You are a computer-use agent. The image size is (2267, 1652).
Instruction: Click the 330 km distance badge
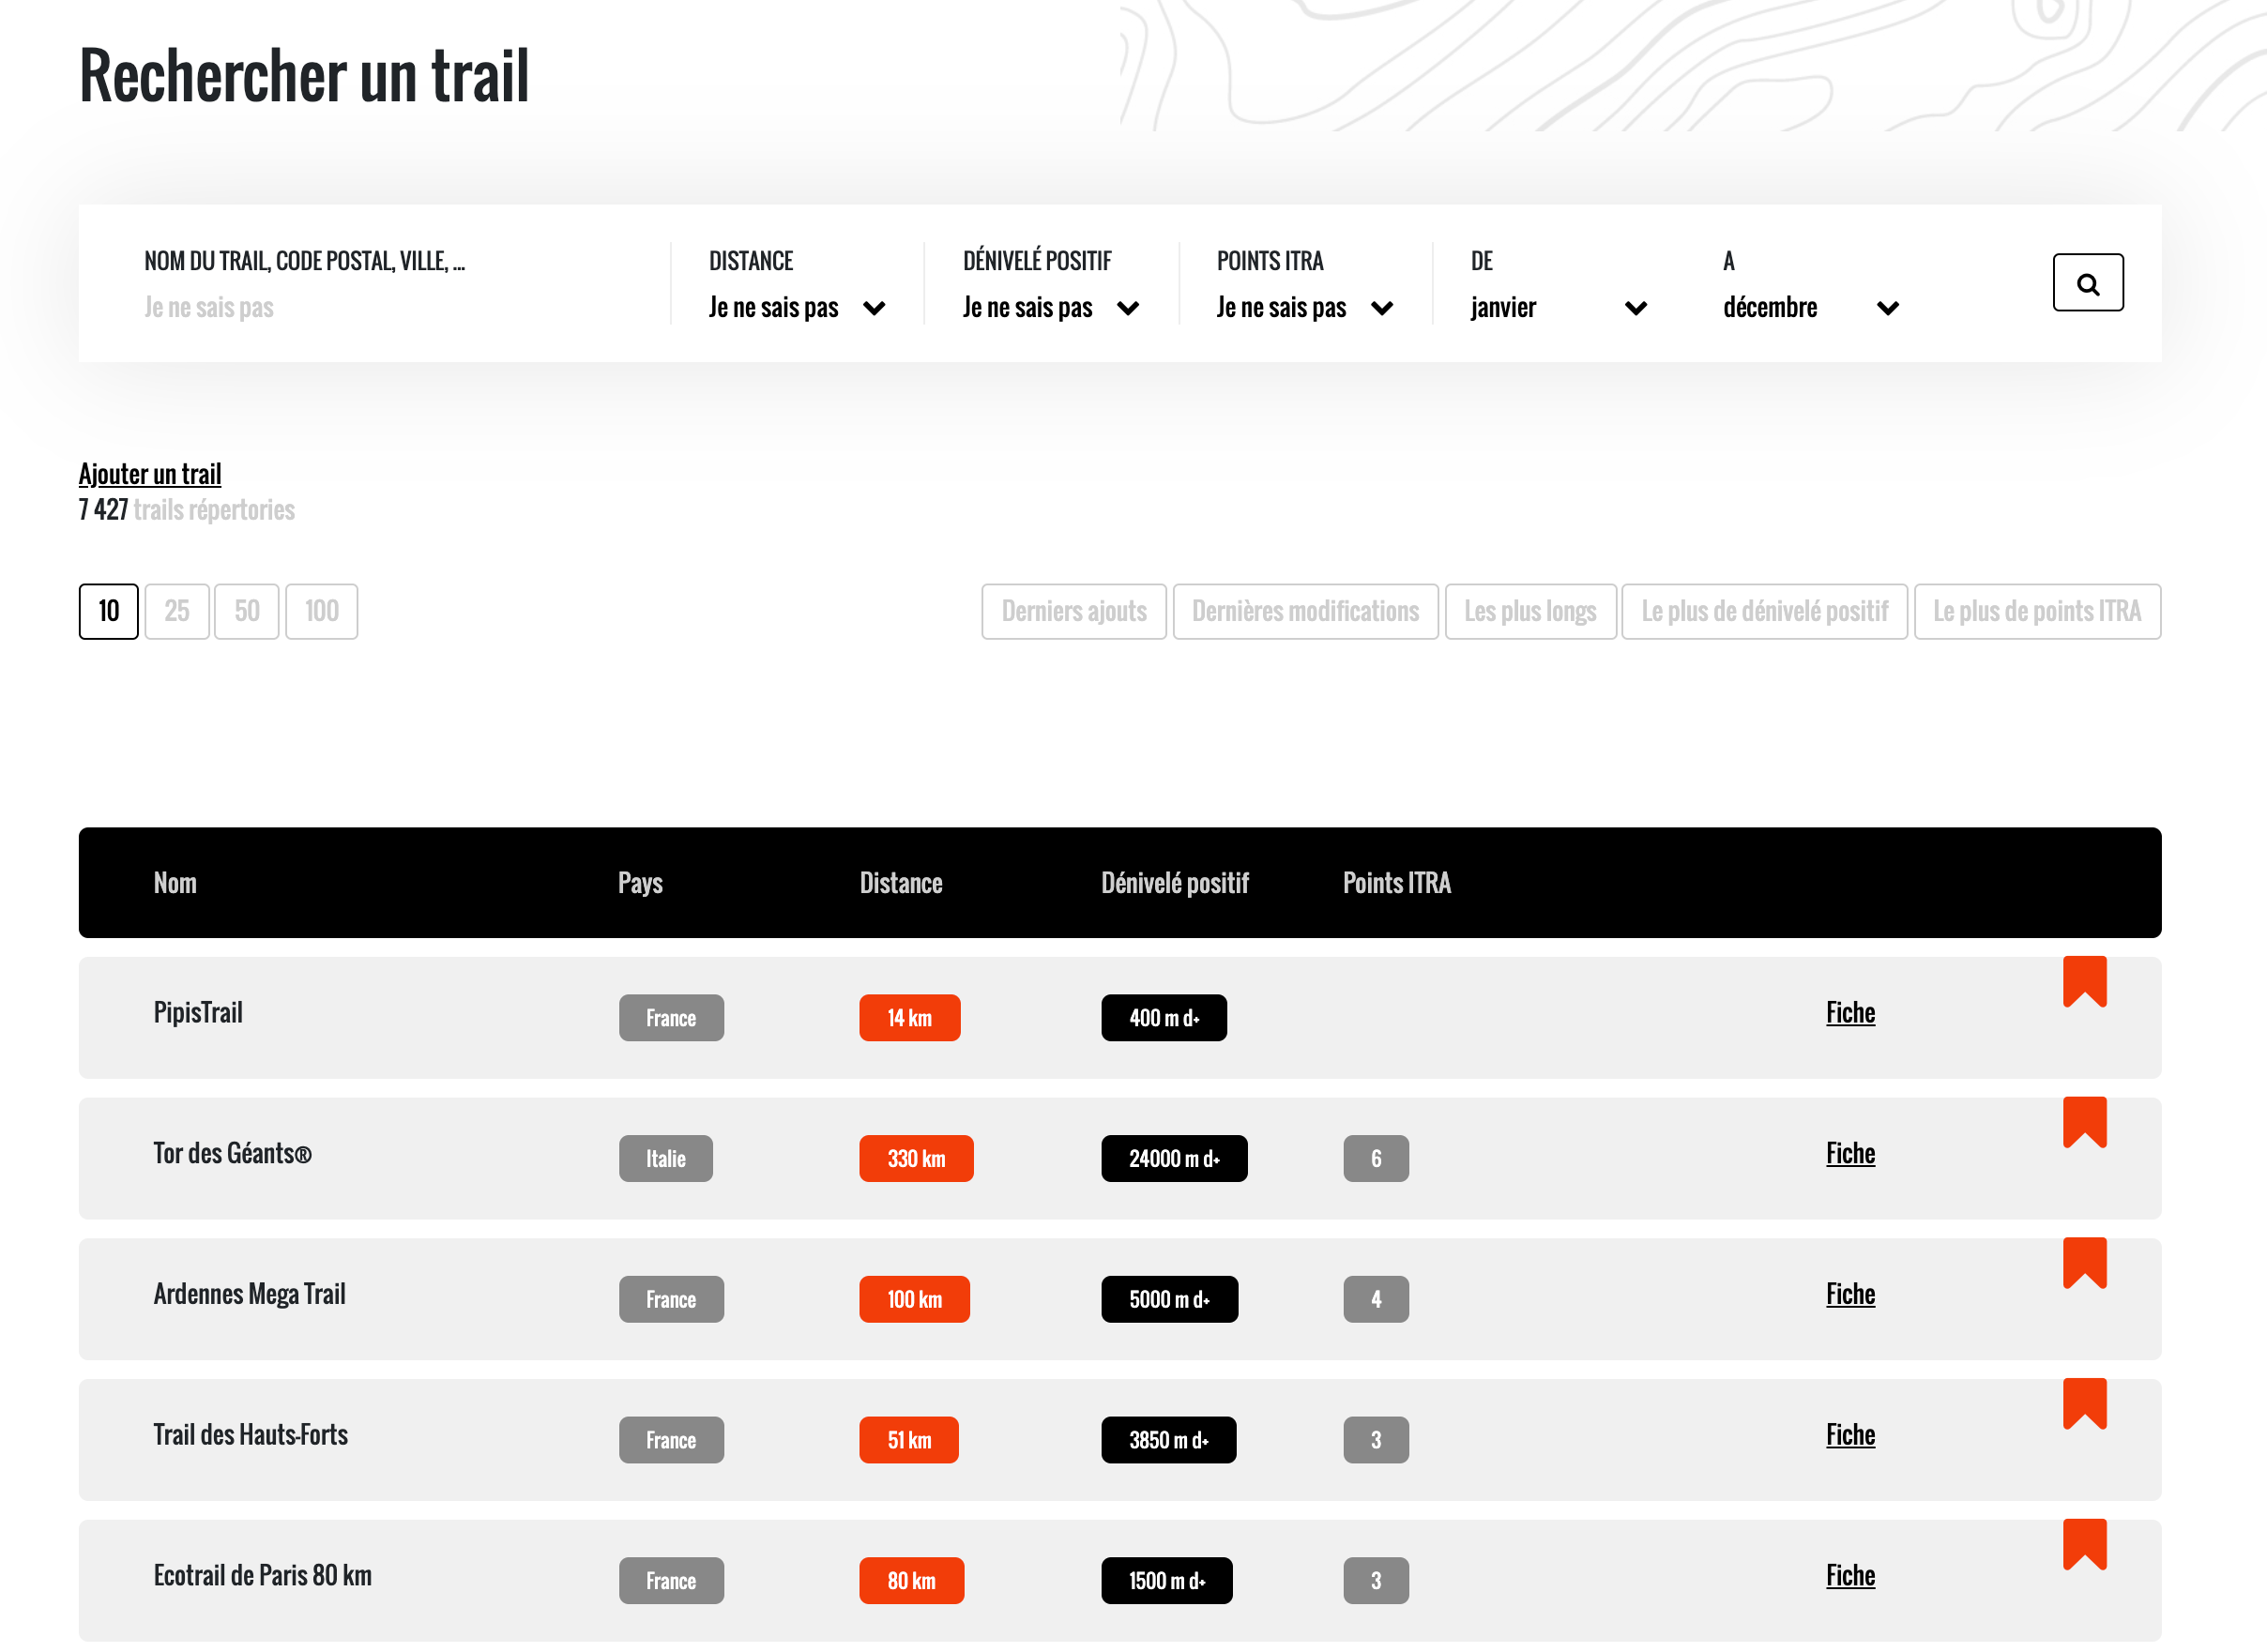(916, 1159)
